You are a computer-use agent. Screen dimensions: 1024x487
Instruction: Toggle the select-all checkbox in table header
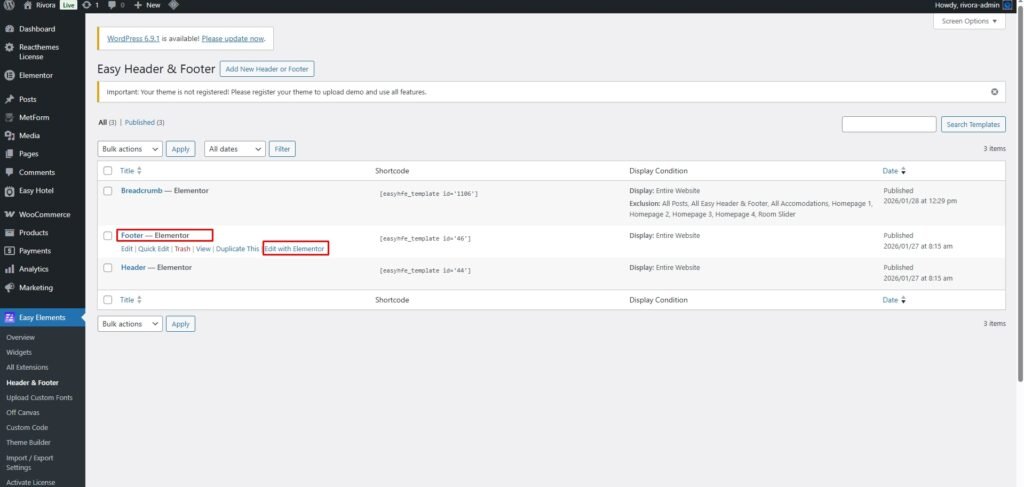pyautogui.click(x=108, y=171)
